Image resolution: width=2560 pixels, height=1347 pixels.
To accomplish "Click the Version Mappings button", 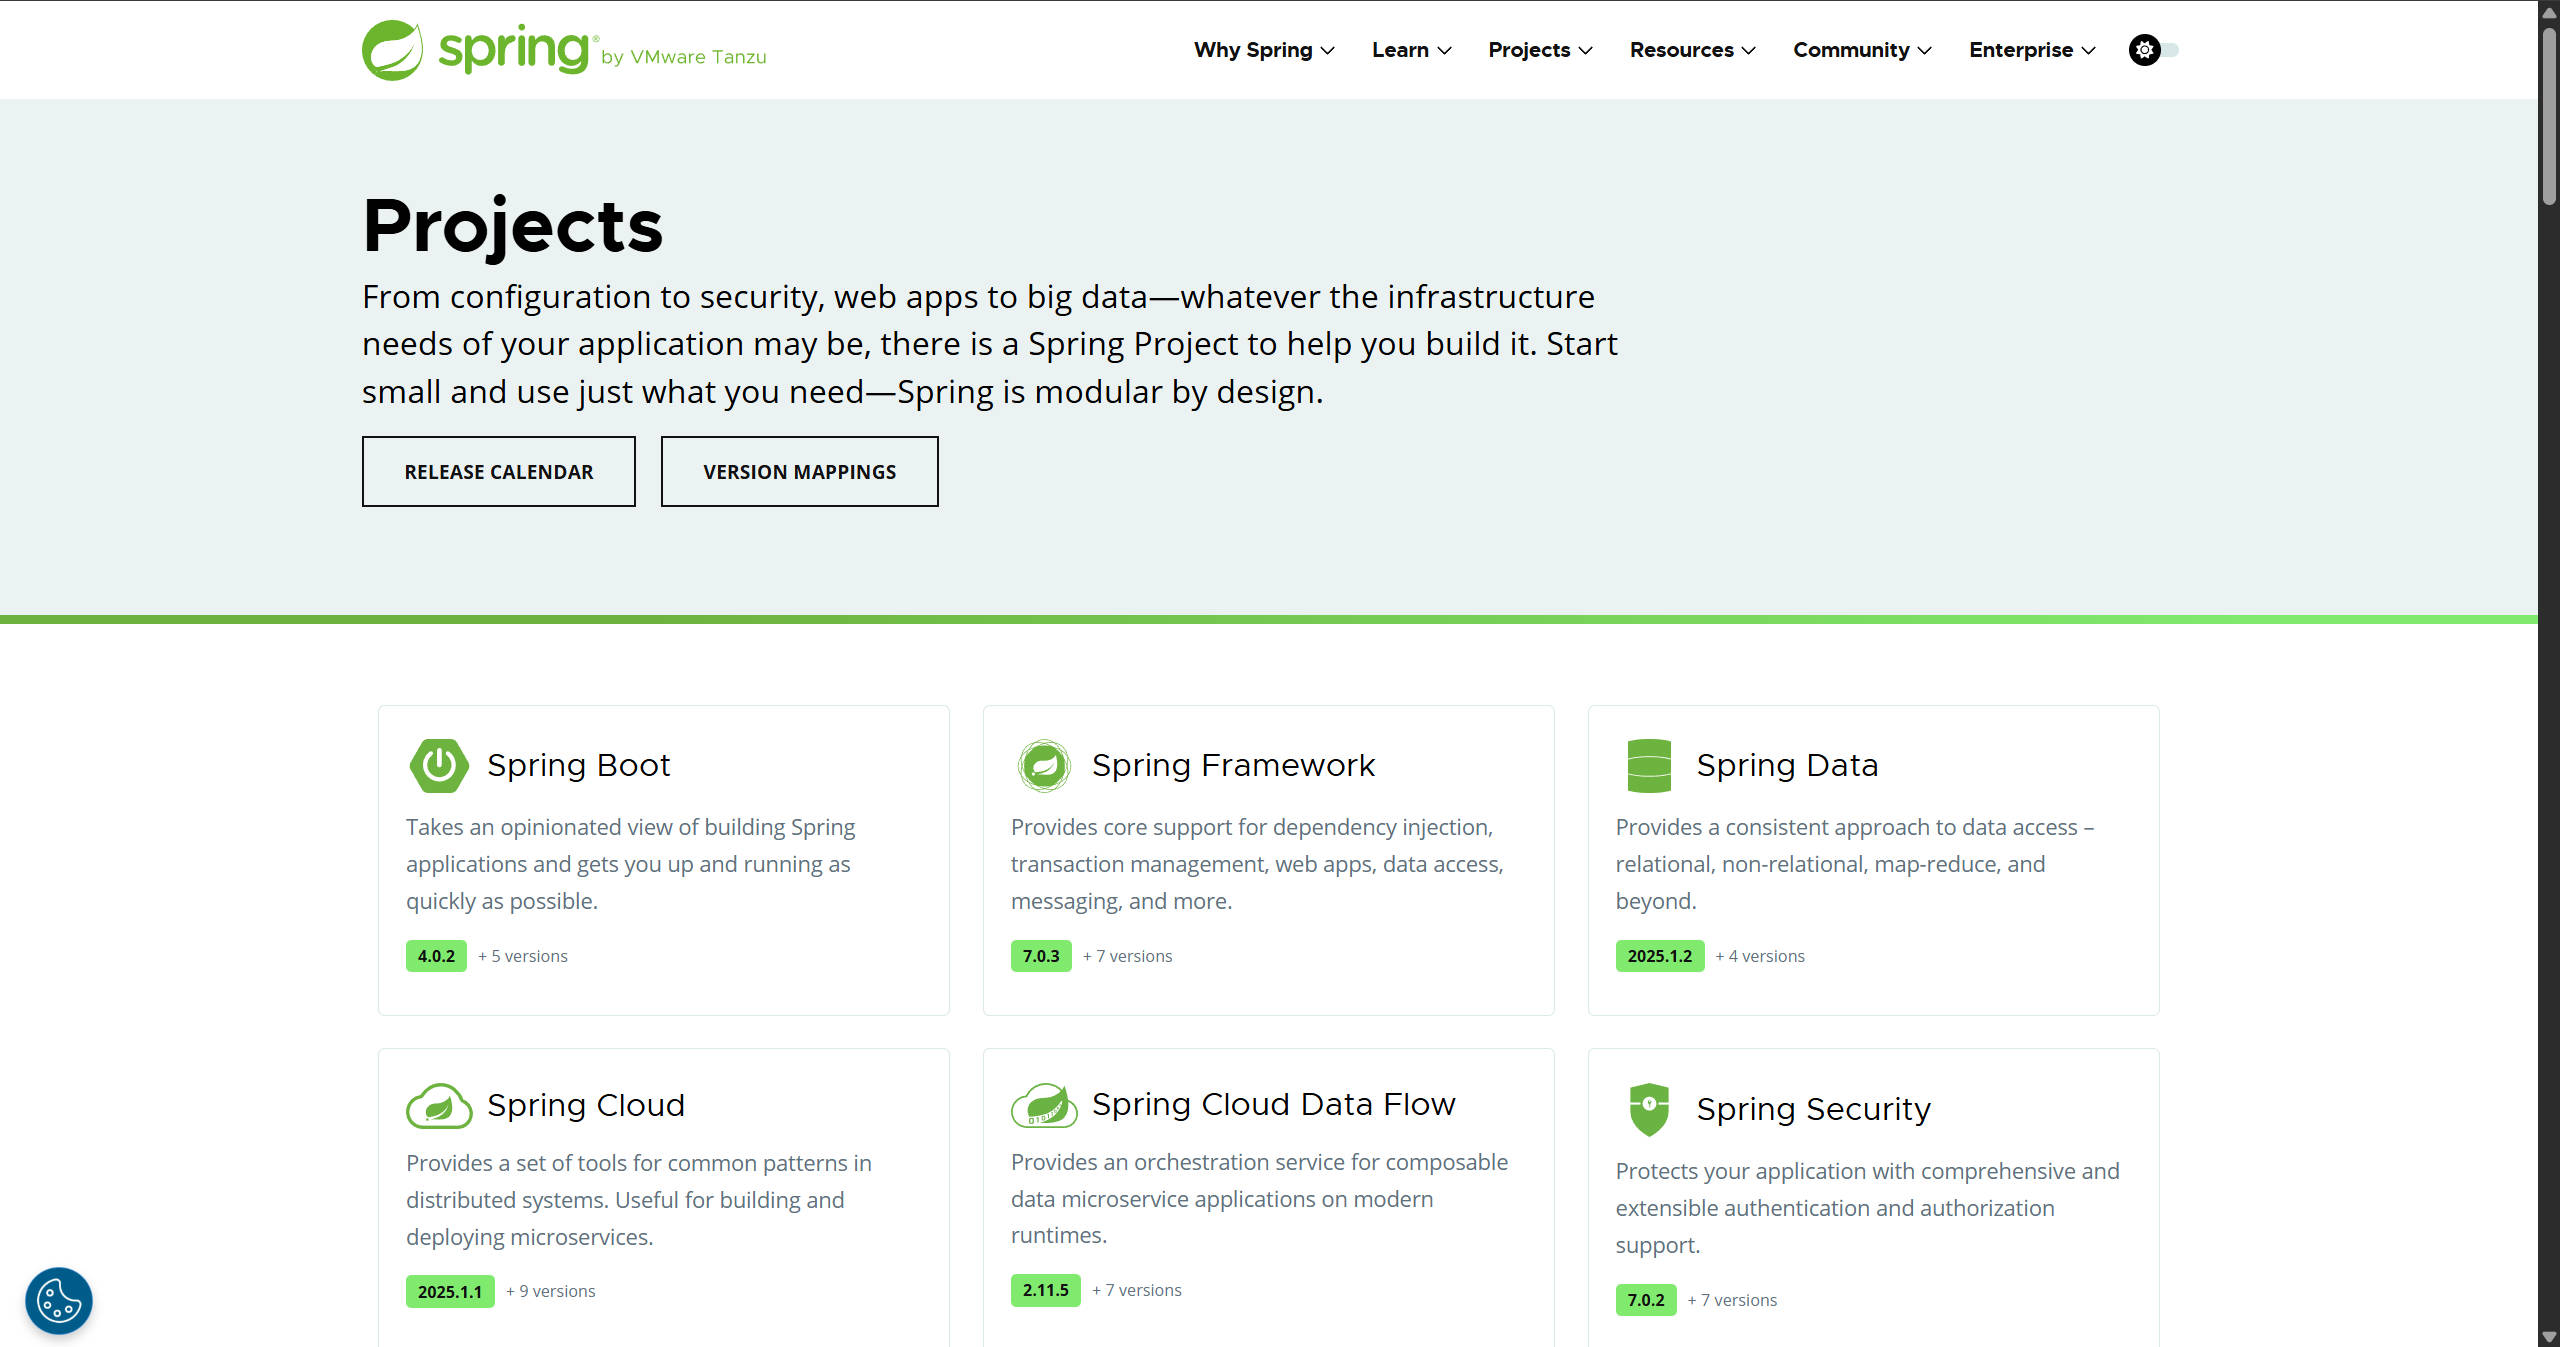I will (x=799, y=472).
